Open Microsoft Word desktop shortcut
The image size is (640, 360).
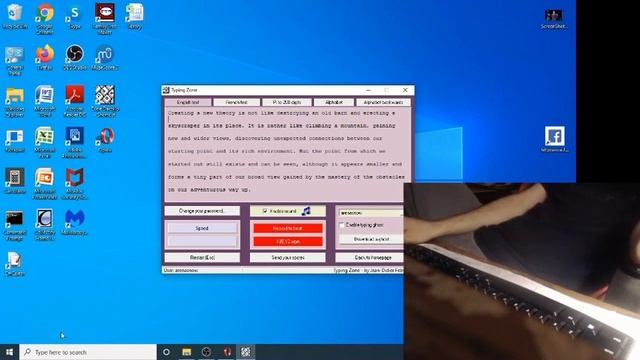(x=44, y=100)
